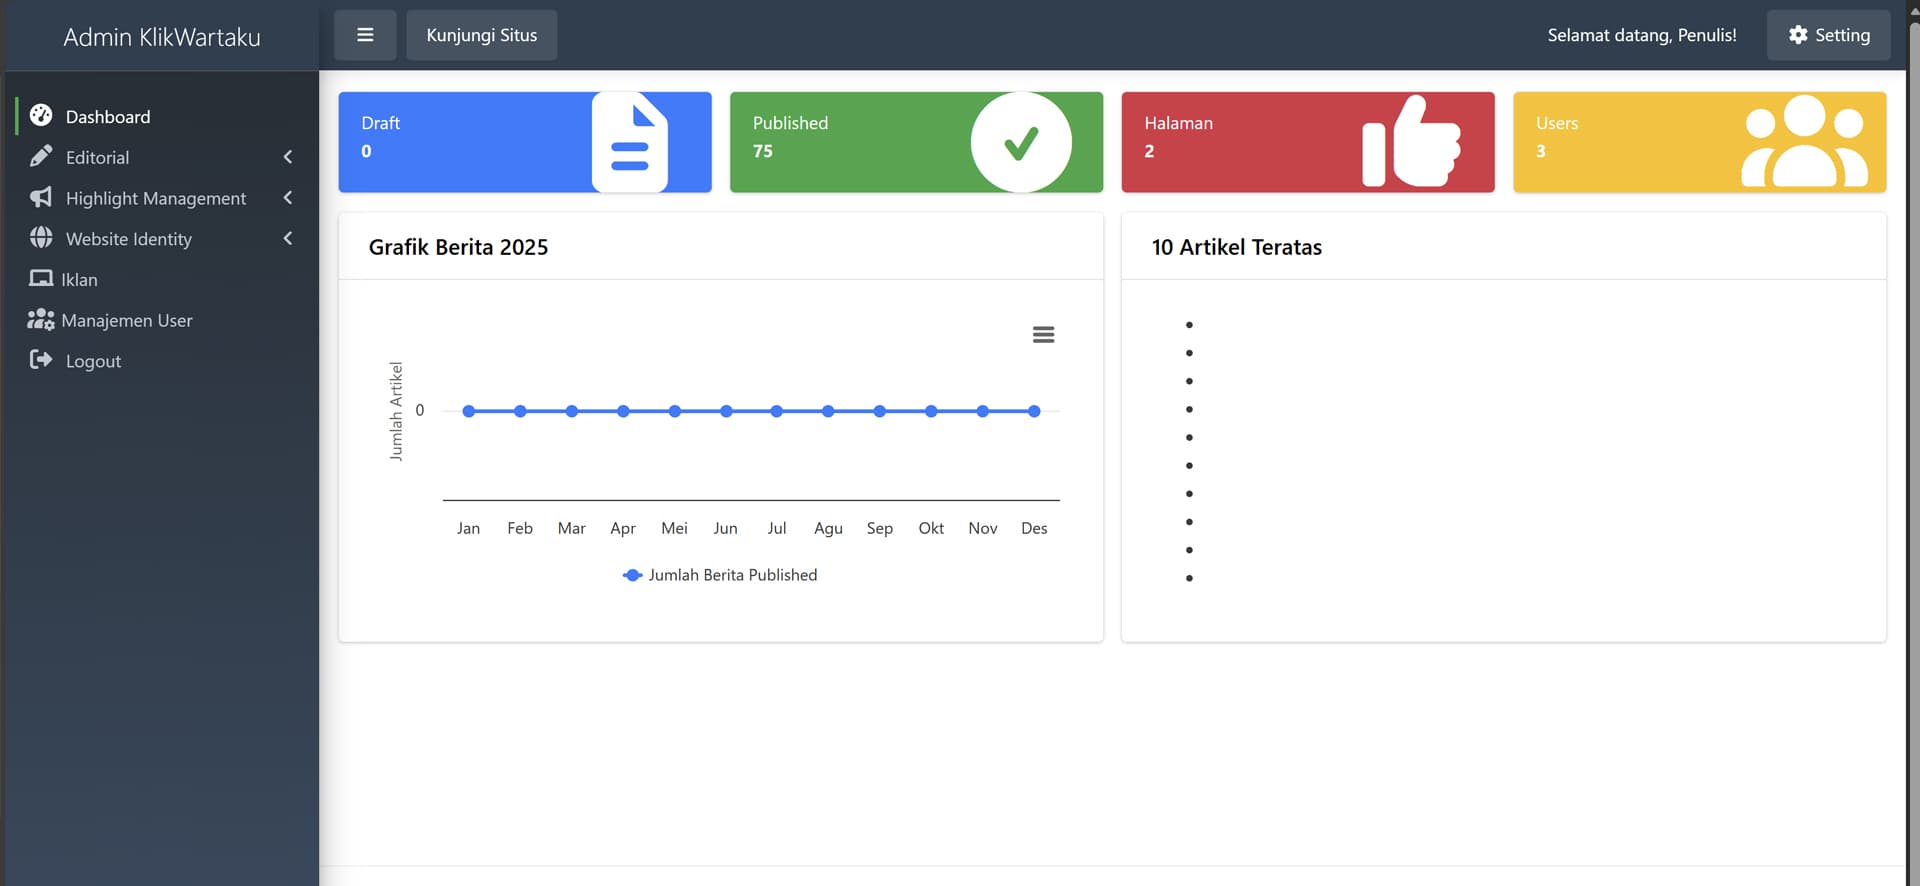Click the Des data point on chart
This screenshot has width=1920, height=886.
click(x=1034, y=411)
